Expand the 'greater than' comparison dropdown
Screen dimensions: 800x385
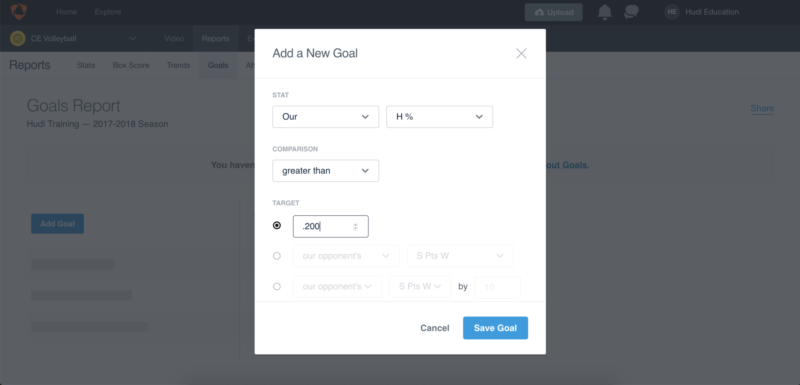click(x=326, y=171)
